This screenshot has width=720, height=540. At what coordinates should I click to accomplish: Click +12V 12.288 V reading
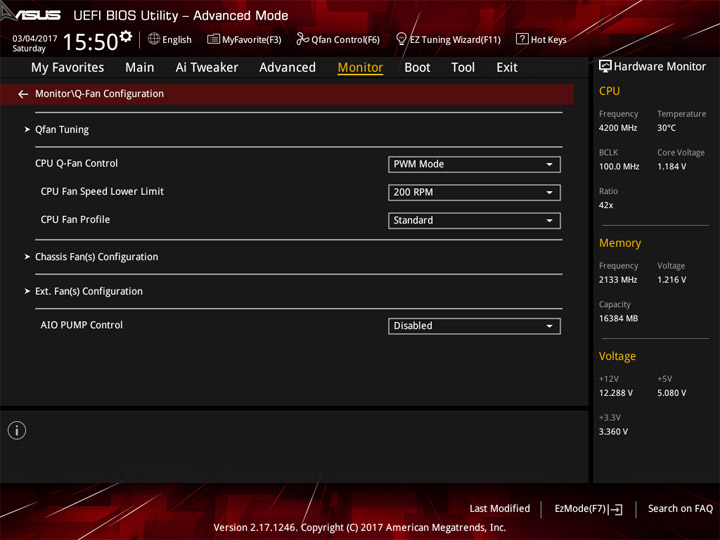(x=615, y=393)
